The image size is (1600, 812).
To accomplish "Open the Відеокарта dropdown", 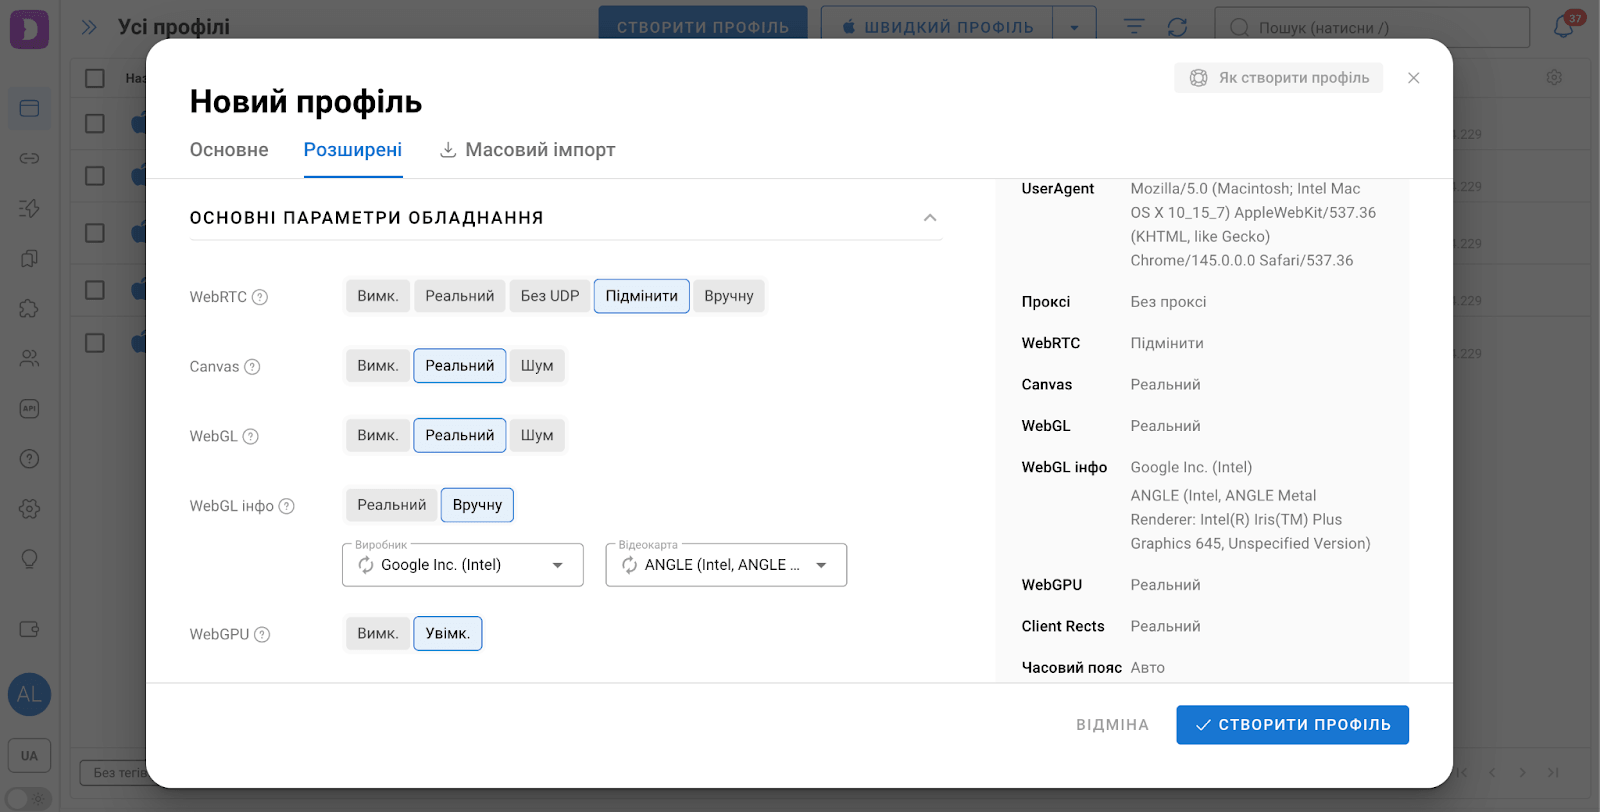I will point(821,565).
